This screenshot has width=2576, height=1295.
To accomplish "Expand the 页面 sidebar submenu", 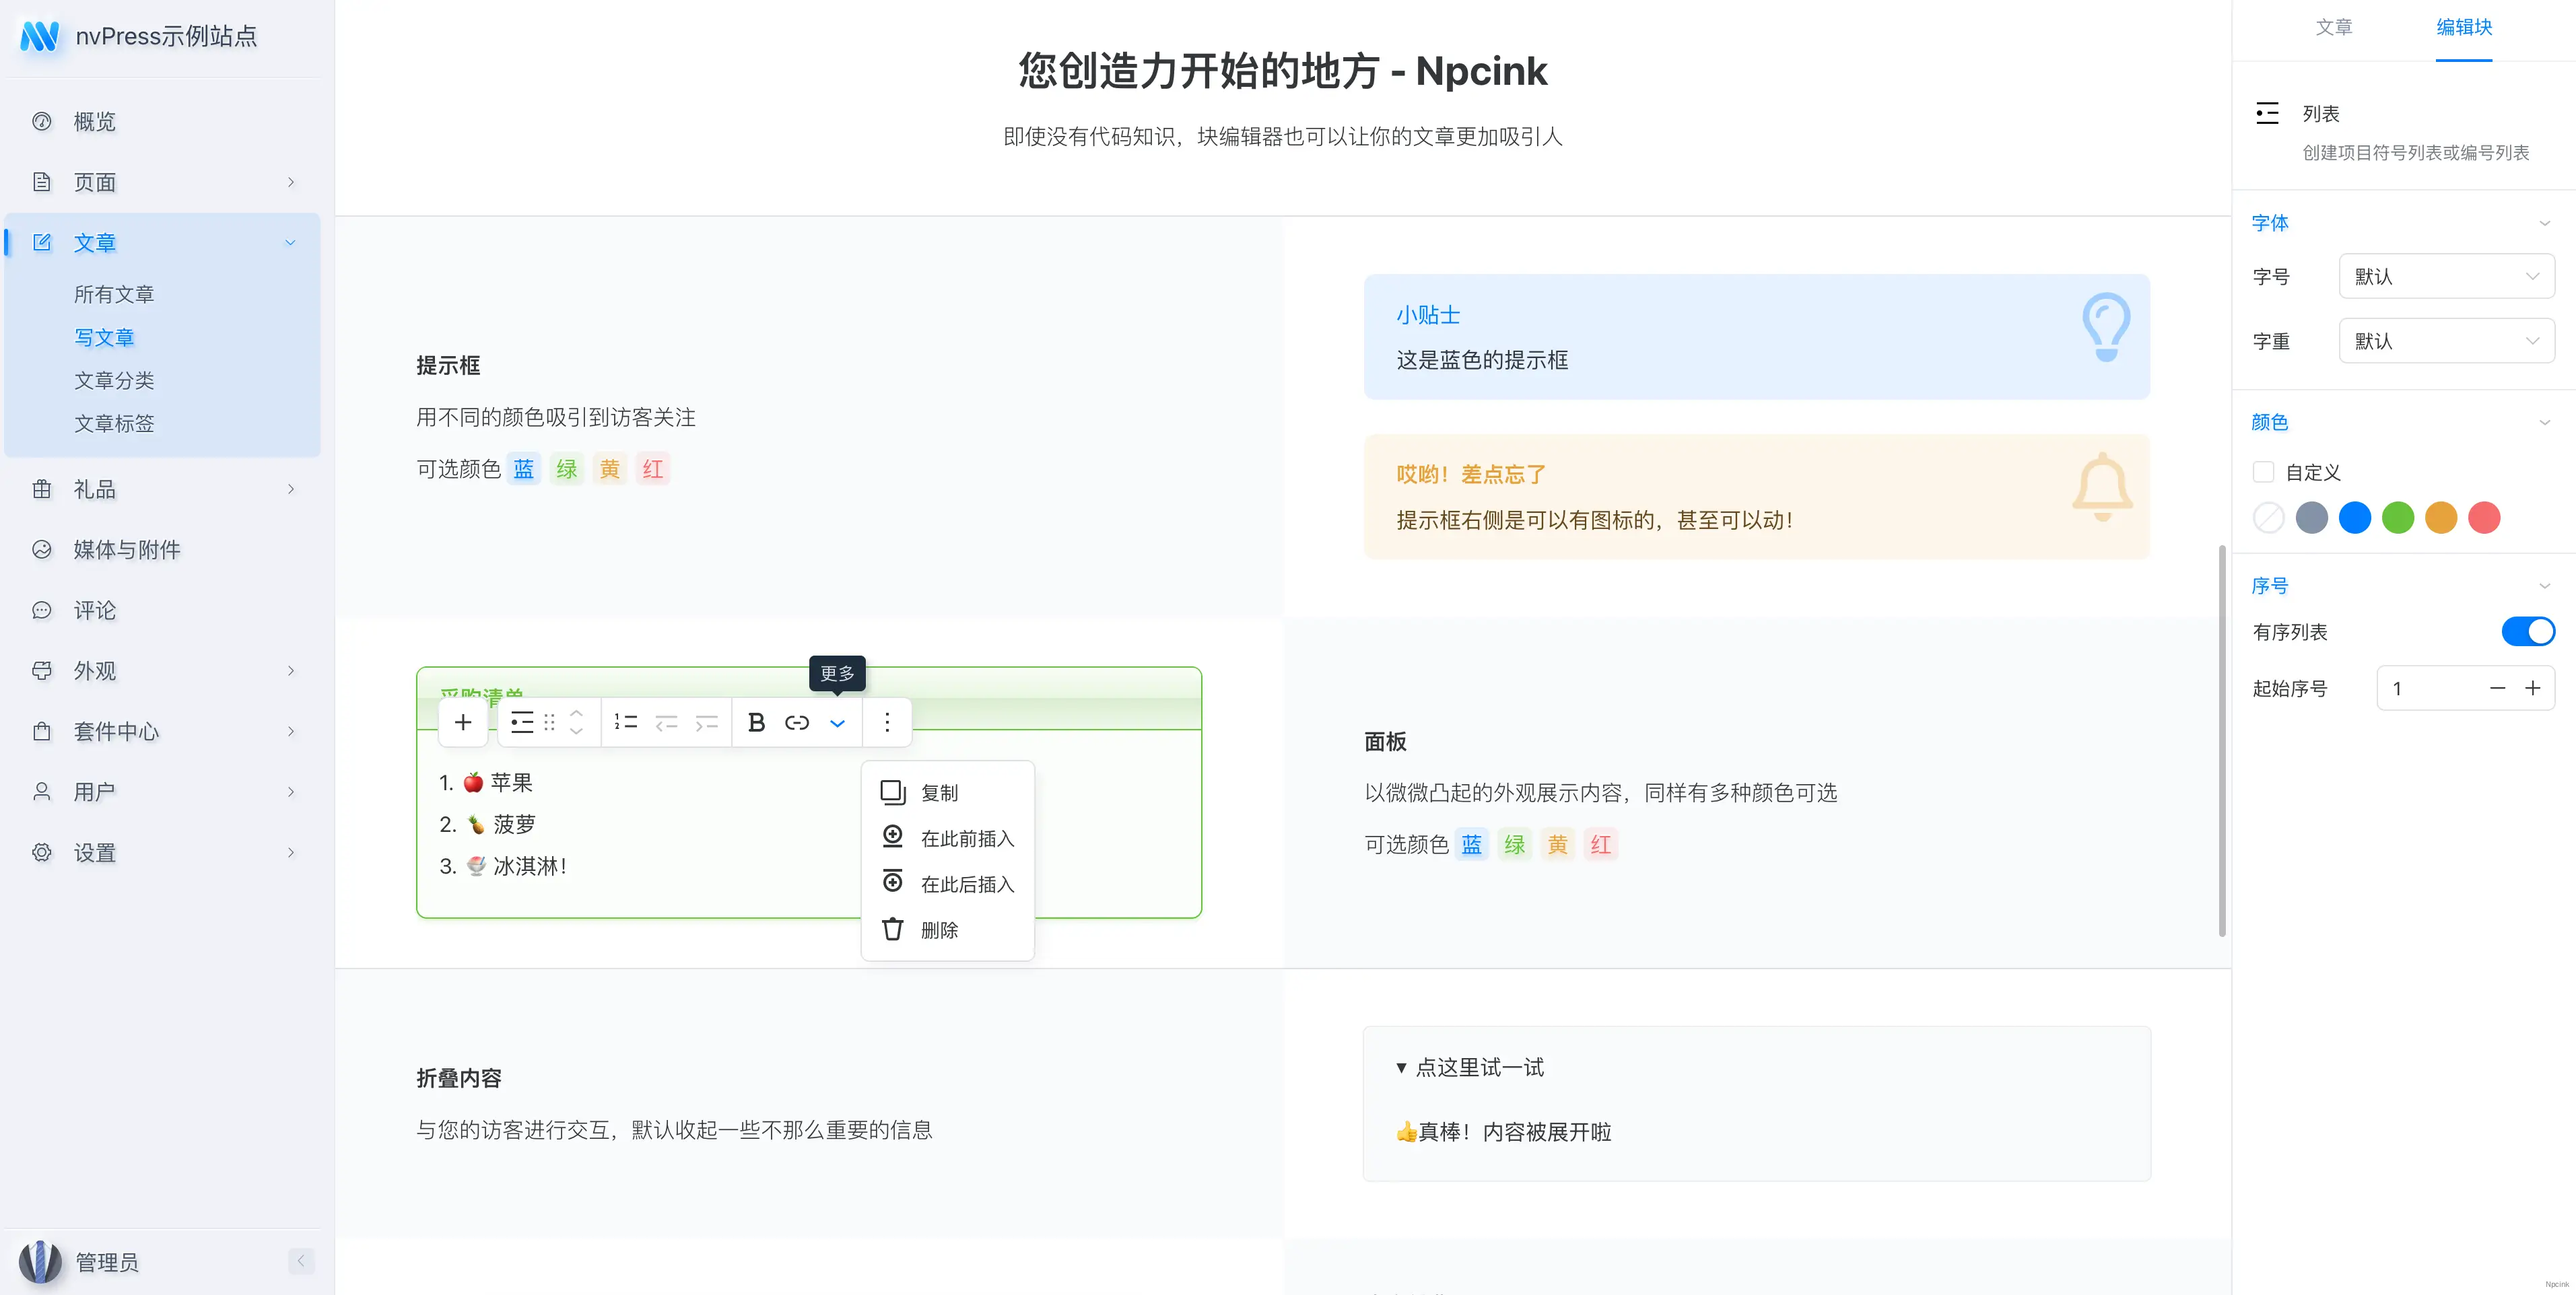I will click(291, 182).
